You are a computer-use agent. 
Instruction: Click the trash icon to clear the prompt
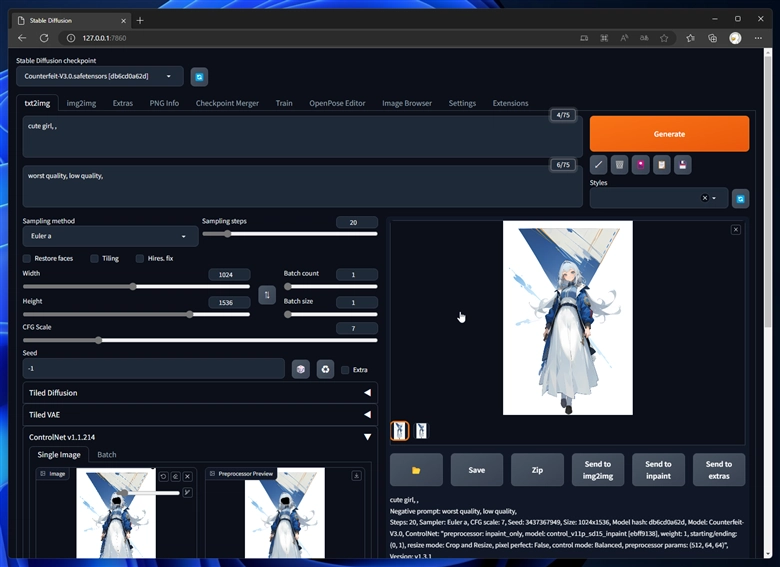(x=619, y=164)
